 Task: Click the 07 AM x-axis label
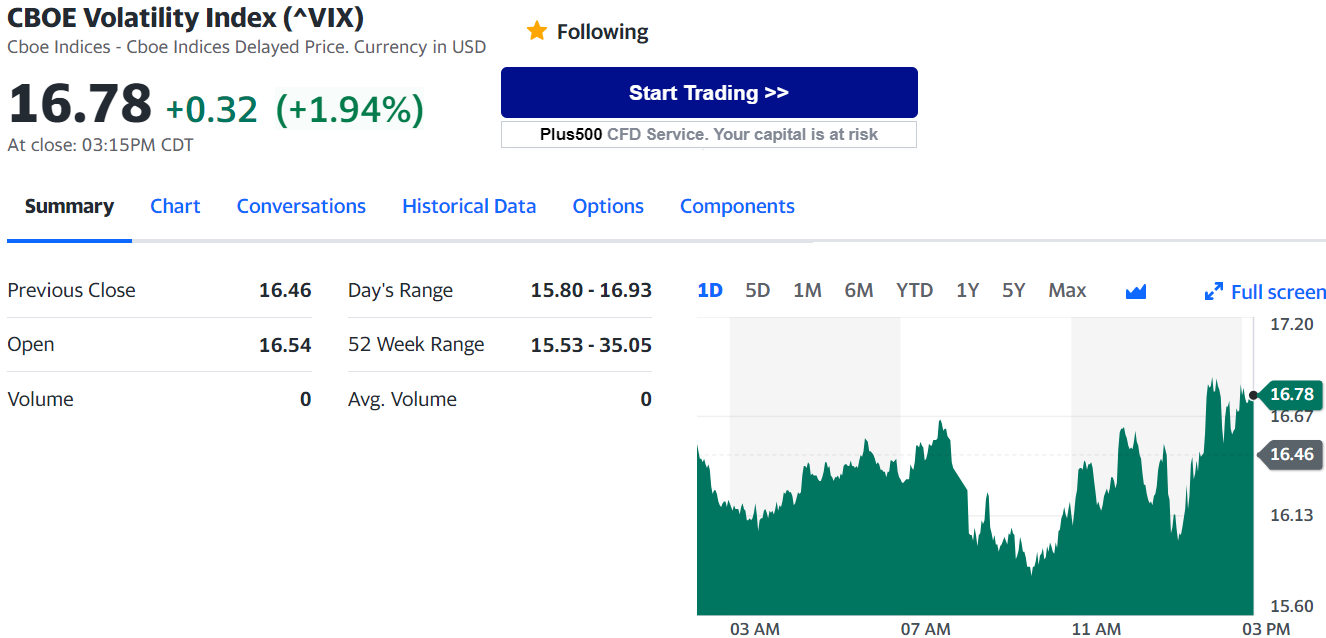[x=926, y=629]
